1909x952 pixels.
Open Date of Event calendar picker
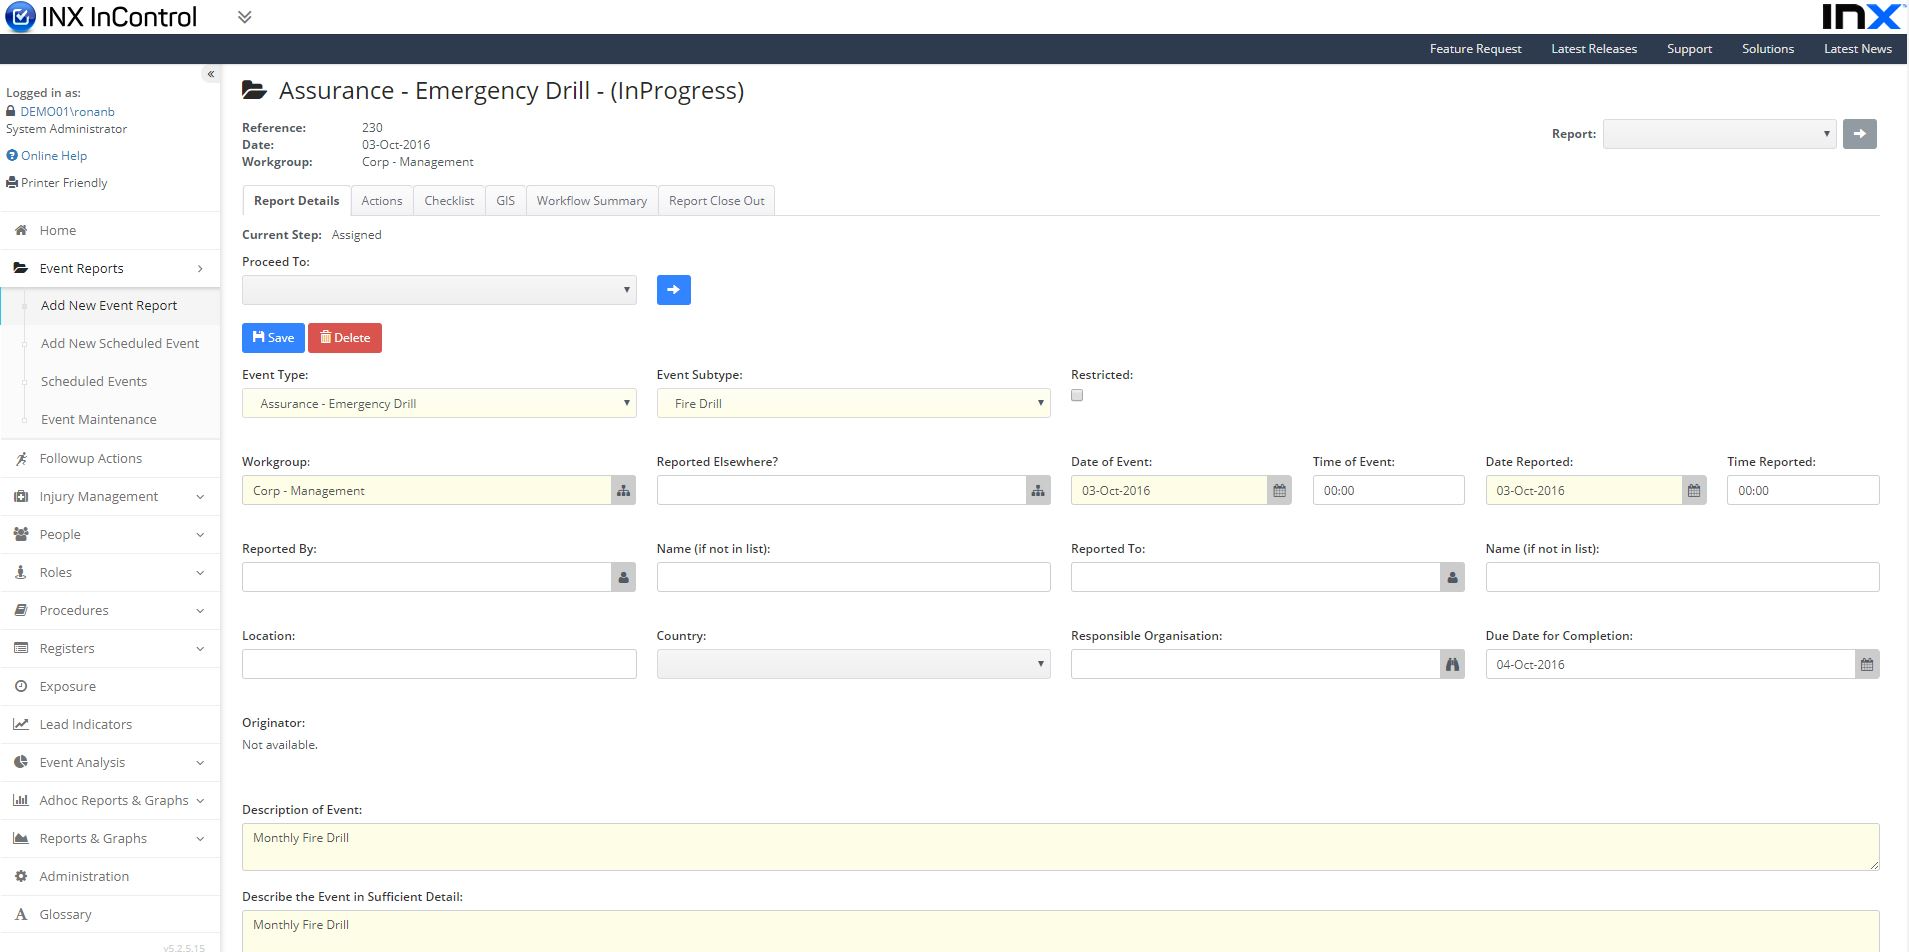(1280, 491)
